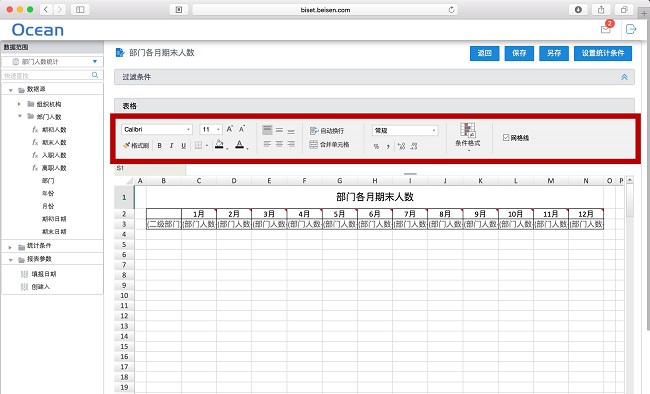Viewport: 650px width, 394px height.
Task: Align text to bottom
Action: pos(291,131)
